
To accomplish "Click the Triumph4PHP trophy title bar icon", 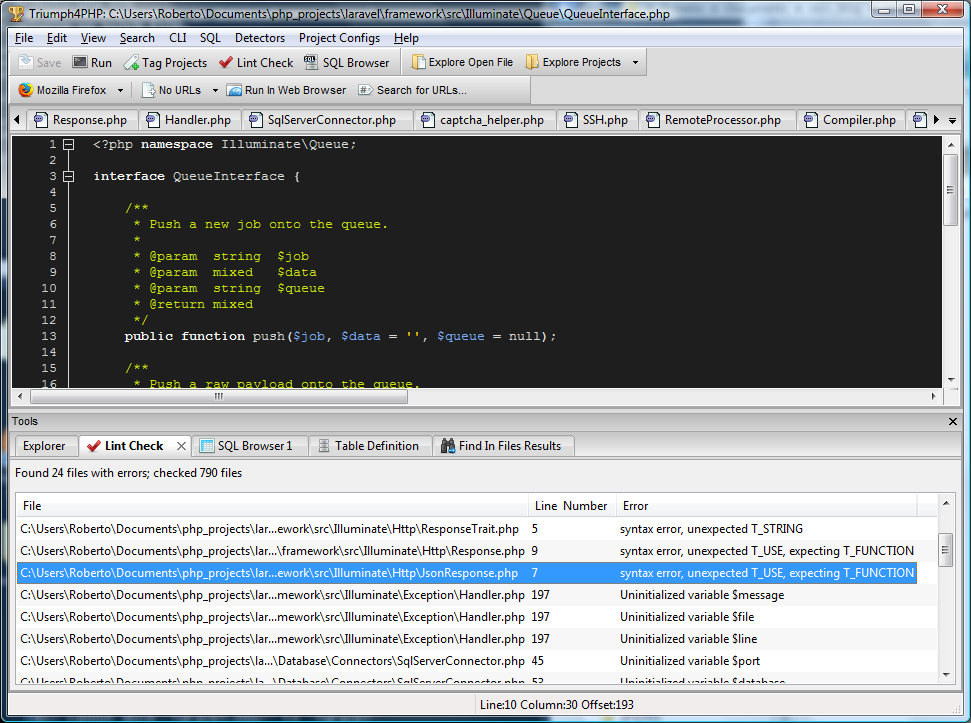I will pos(17,14).
